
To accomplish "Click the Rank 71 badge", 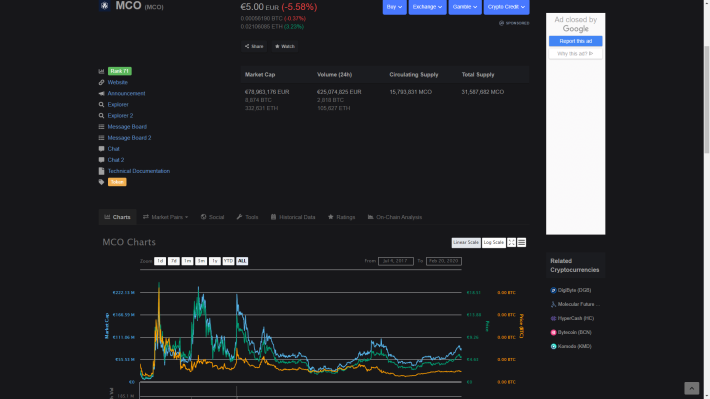I will (x=120, y=71).
